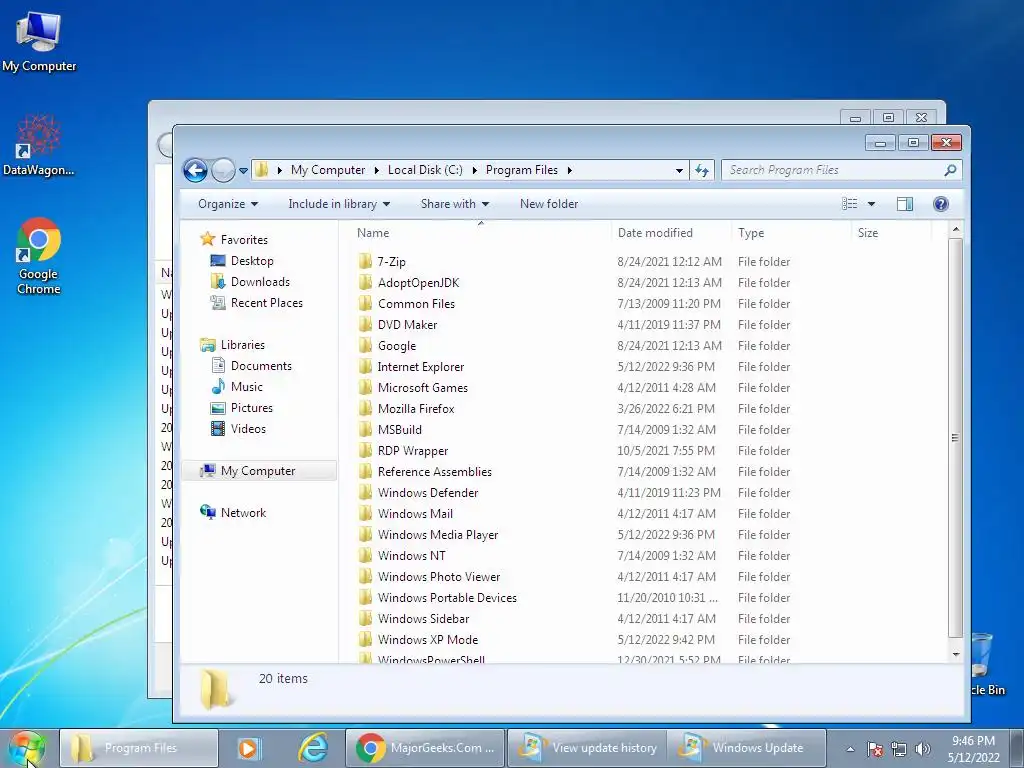The width and height of the screenshot is (1024, 768).
Task: Open the Start menu orb
Action: [x=27, y=748]
